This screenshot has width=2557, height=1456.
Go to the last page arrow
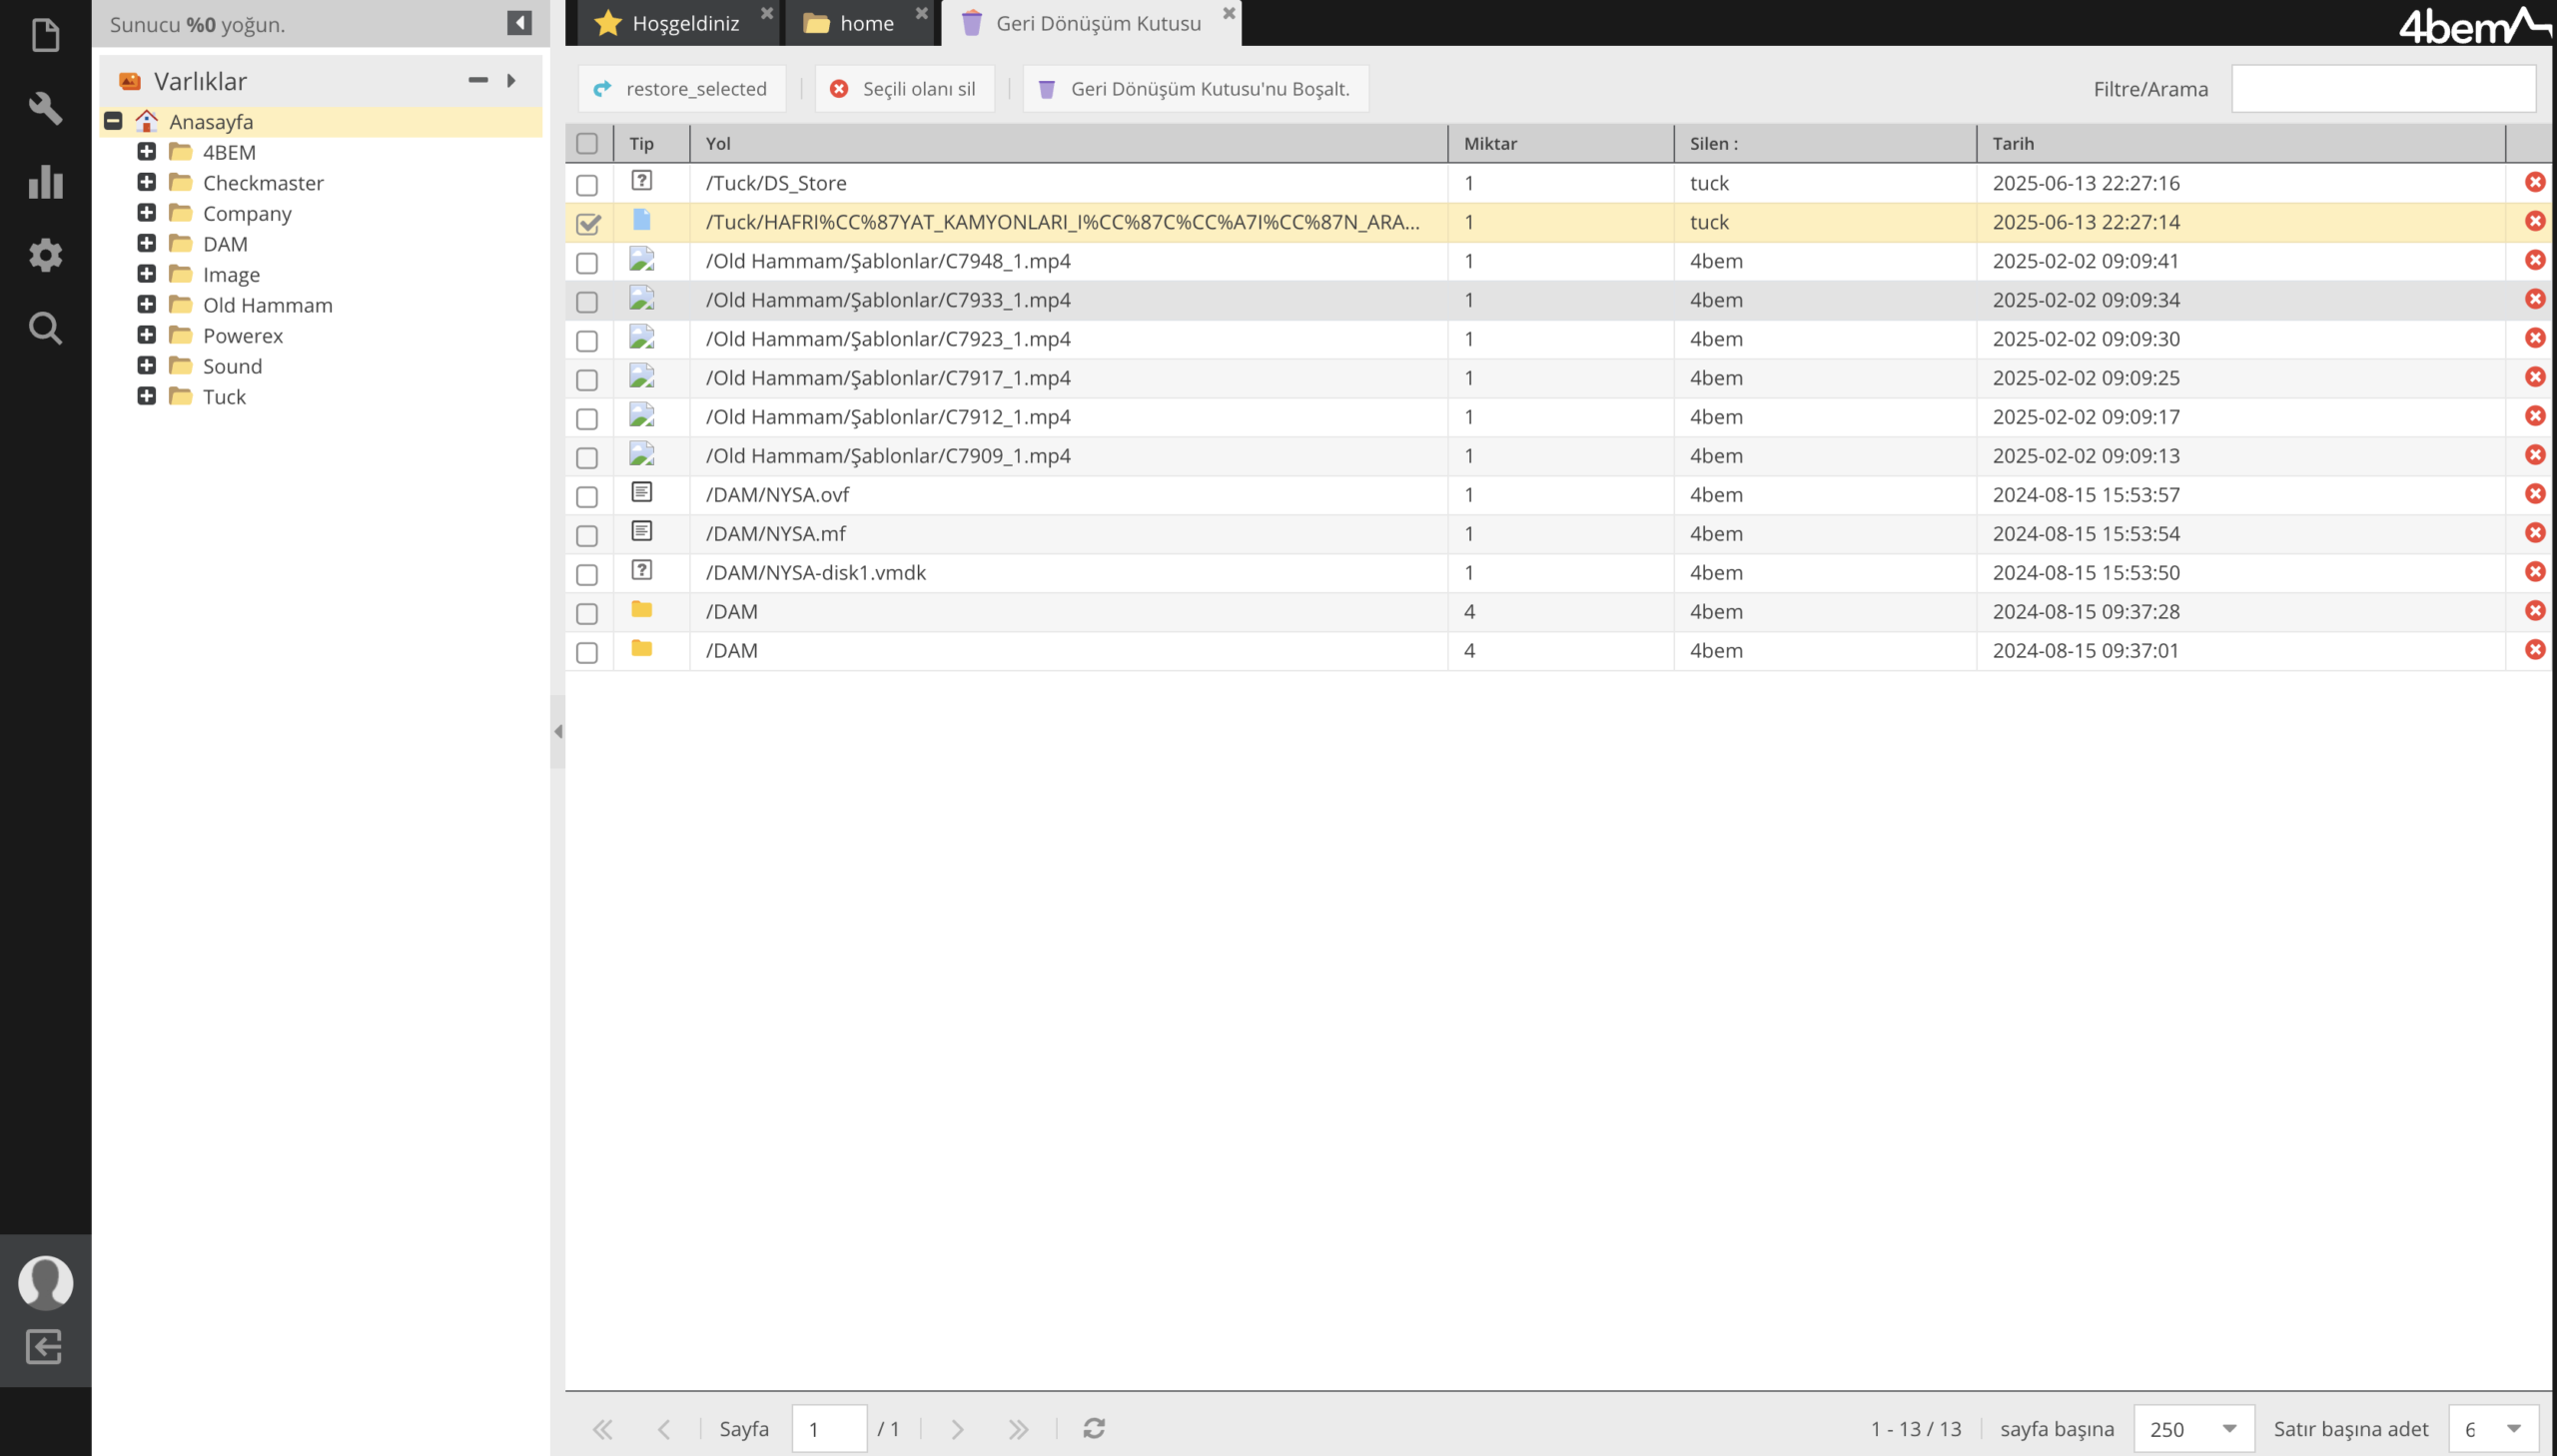coord(1018,1429)
